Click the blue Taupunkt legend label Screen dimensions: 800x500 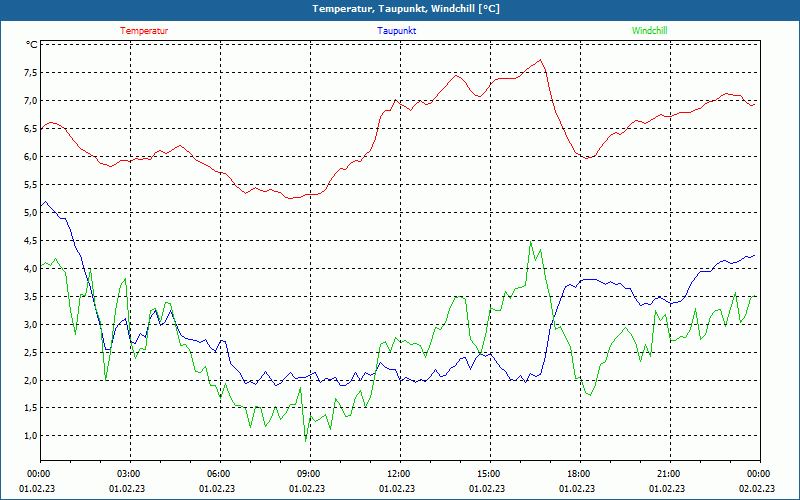[x=396, y=31]
